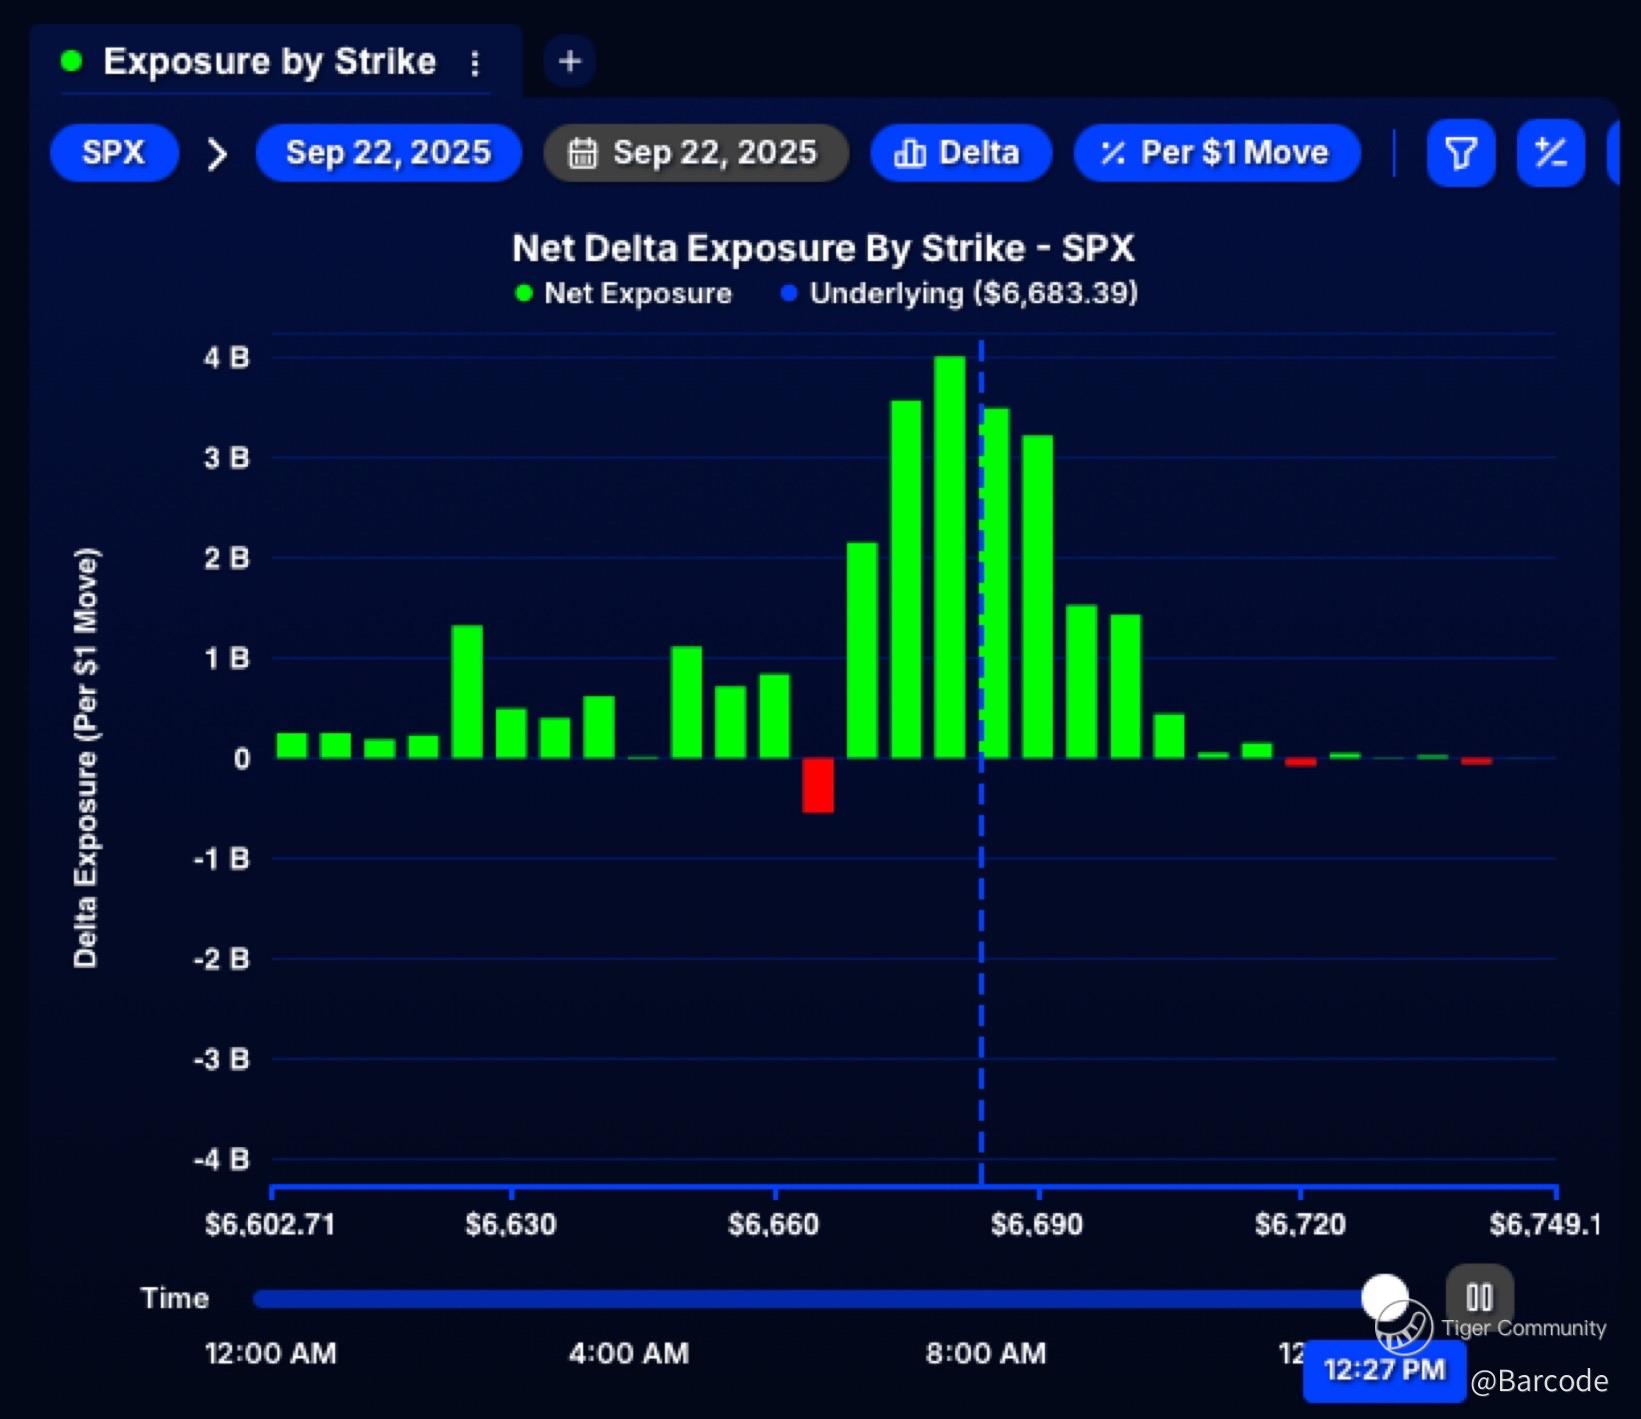Screen dimensions: 1641x1419
Task: Click the $6,690 x-axis label
Action: point(1037,1225)
